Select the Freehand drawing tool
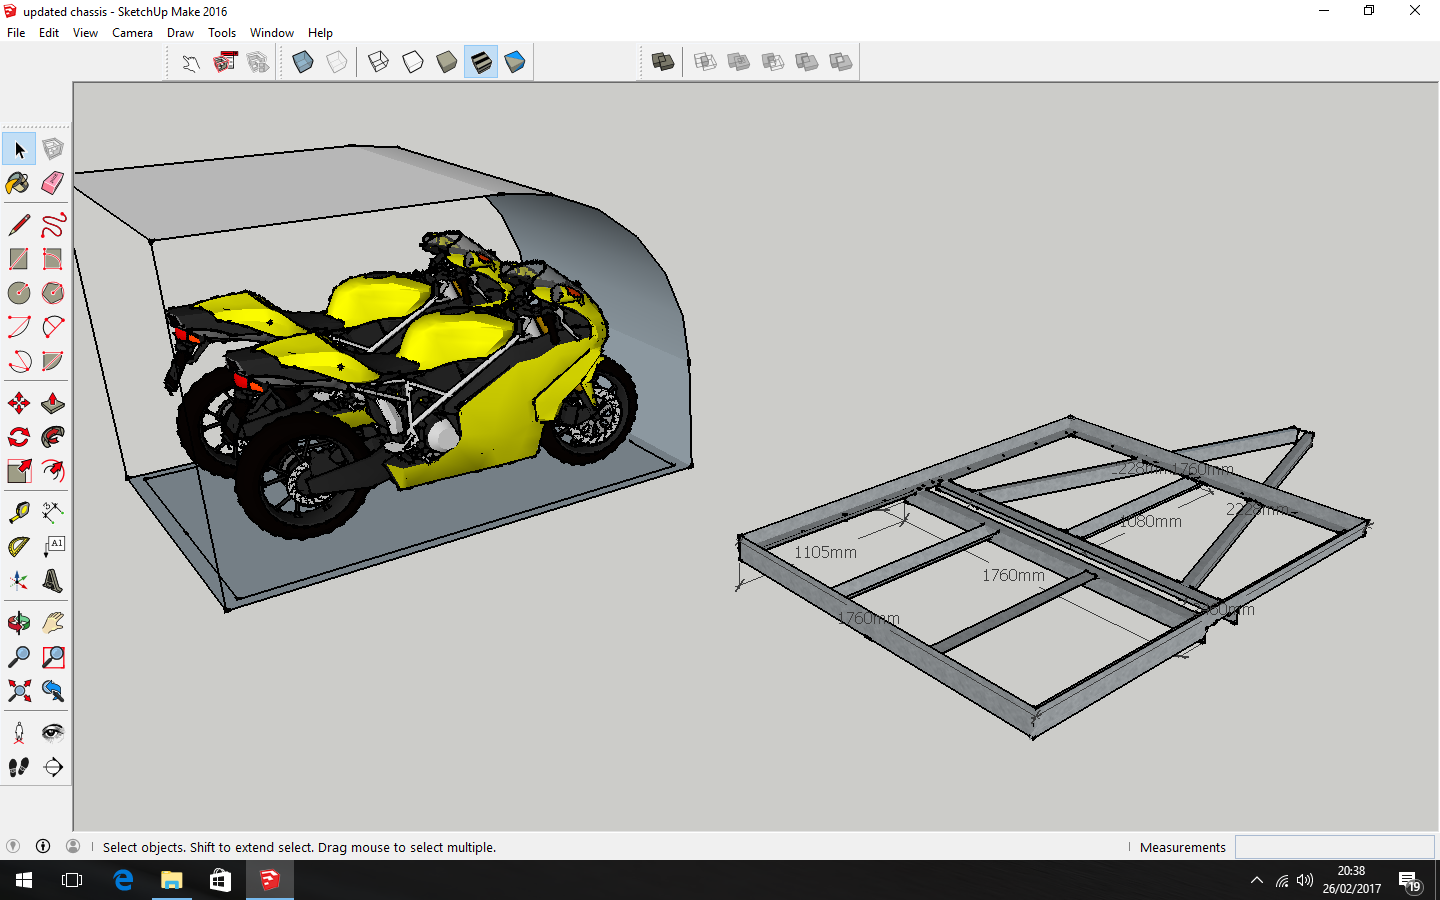Screen dimensions: 1440x900 pyautogui.click(x=53, y=225)
